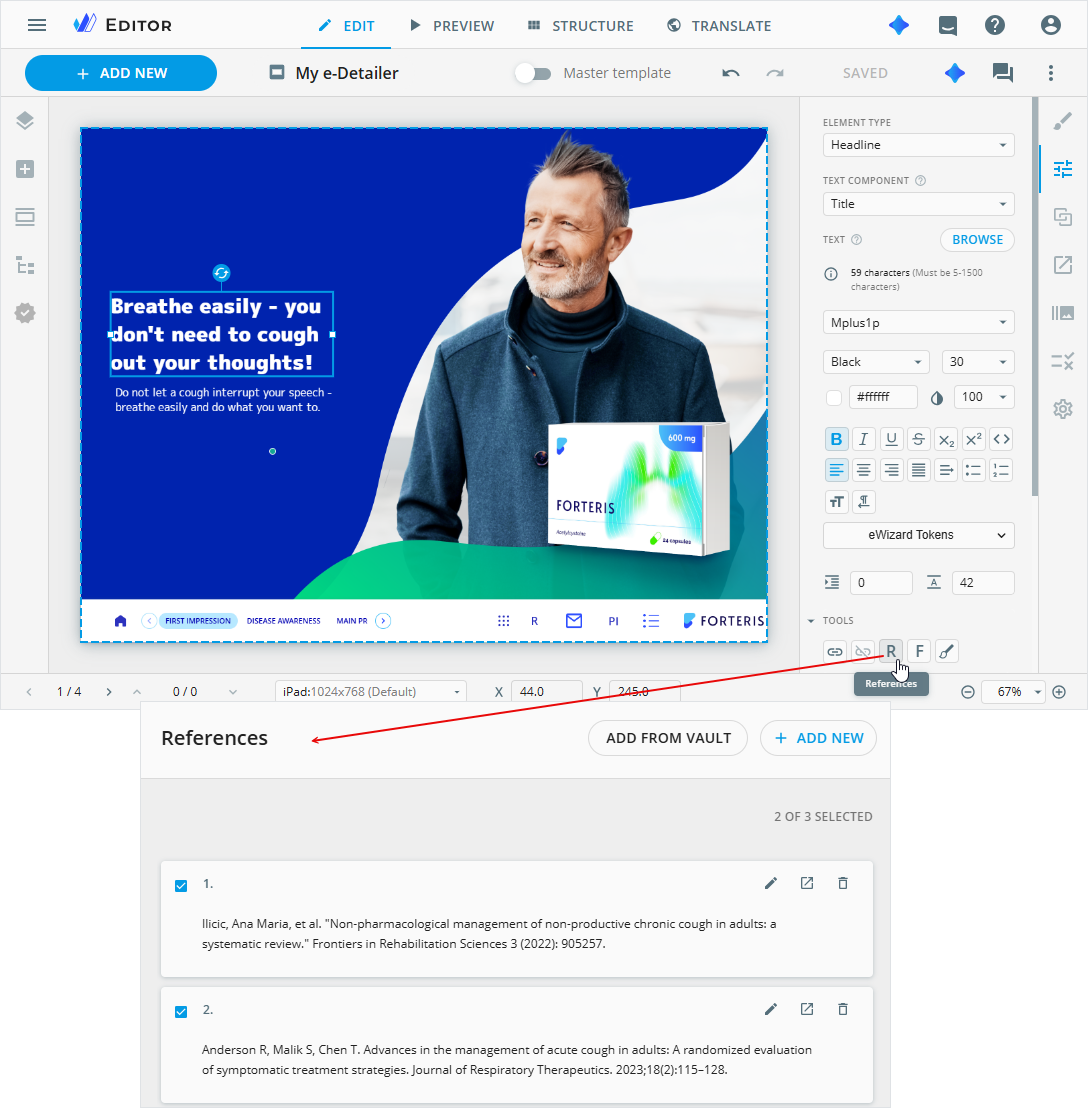Click the blue Add New button
This screenshot has height=1108, width=1088.
tap(121, 73)
